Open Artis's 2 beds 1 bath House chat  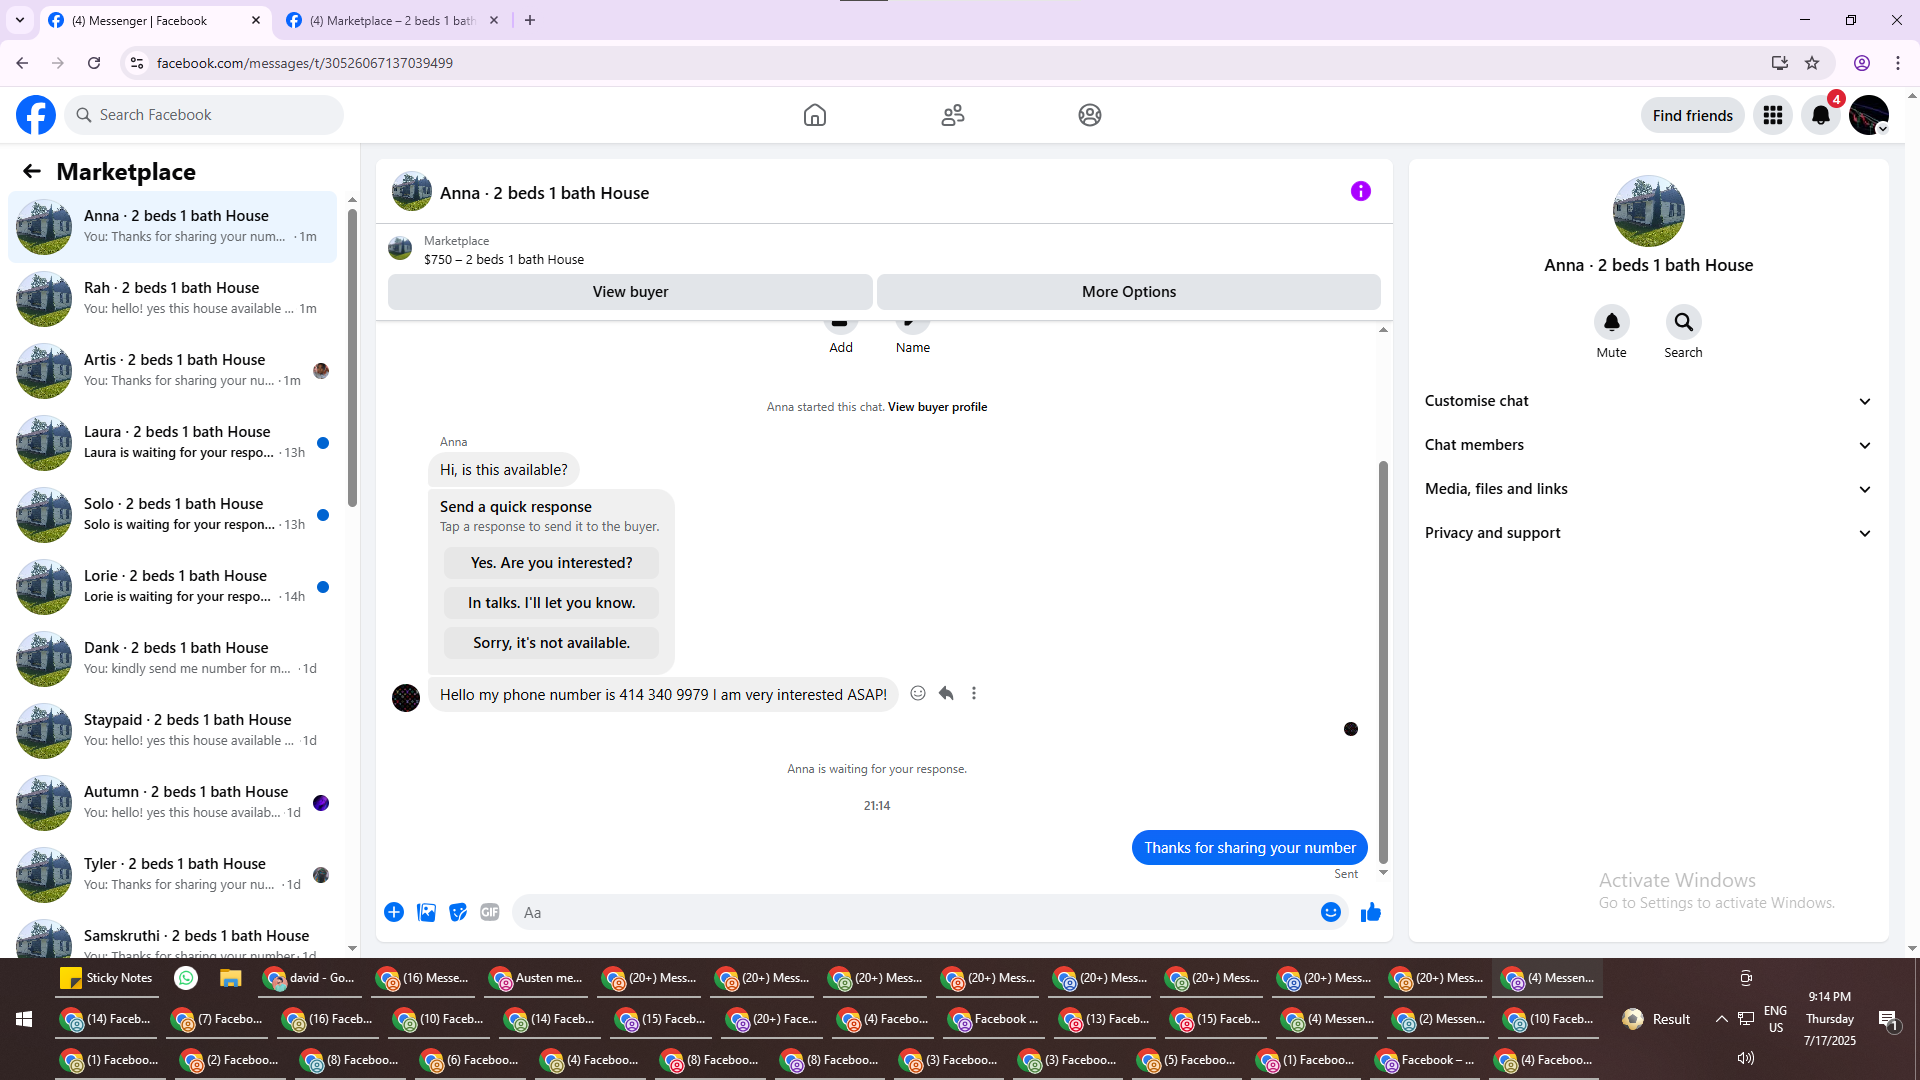click(172, 371)
